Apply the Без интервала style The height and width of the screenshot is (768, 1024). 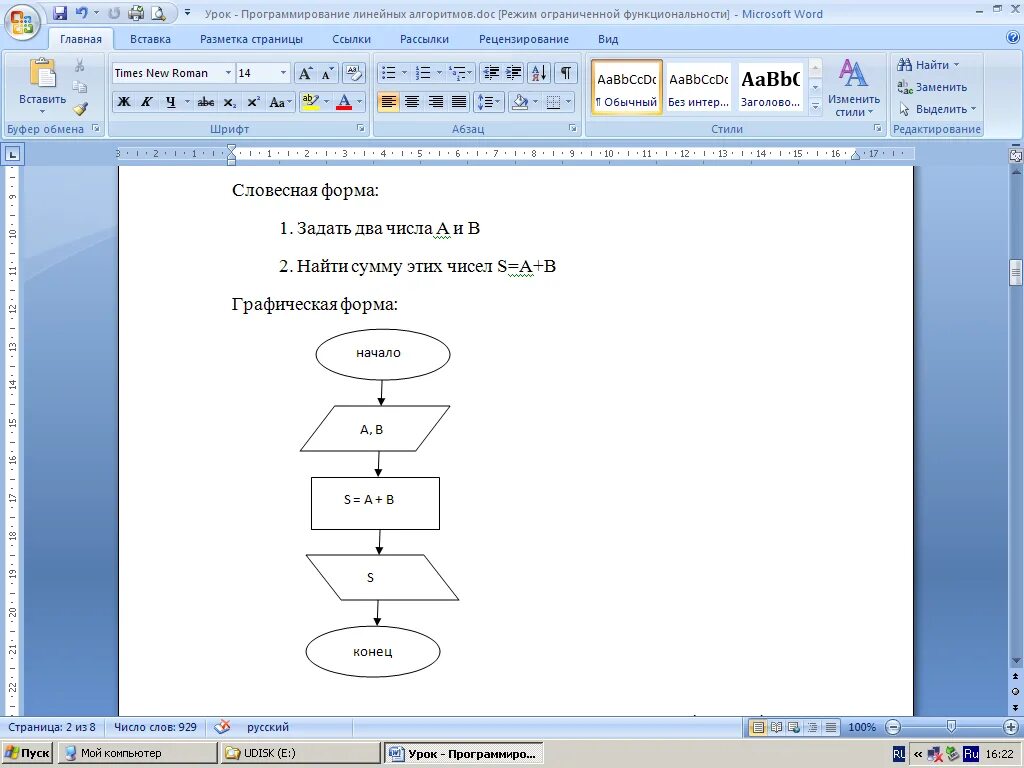698,88
